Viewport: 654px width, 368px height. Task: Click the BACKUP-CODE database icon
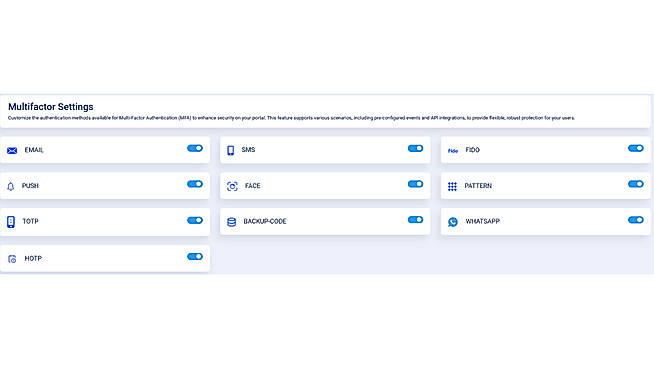tap(231, 222)
